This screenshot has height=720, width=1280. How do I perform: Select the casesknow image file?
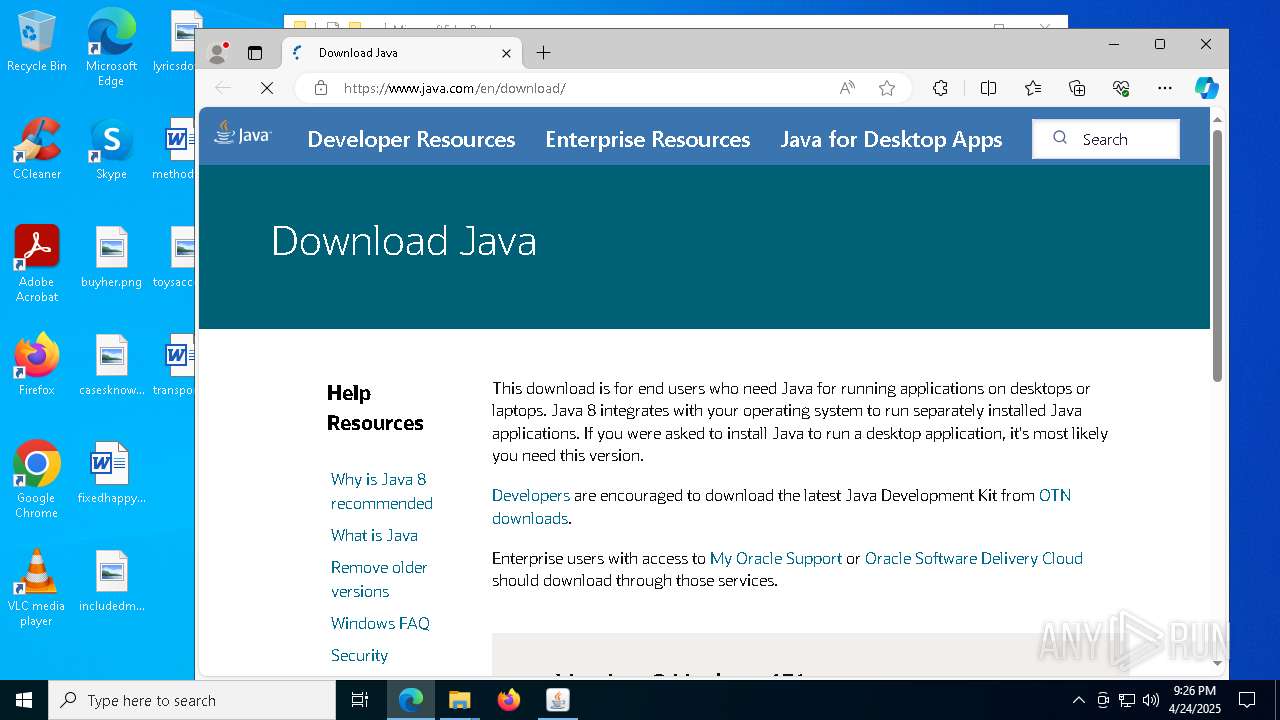pos(111,365)
